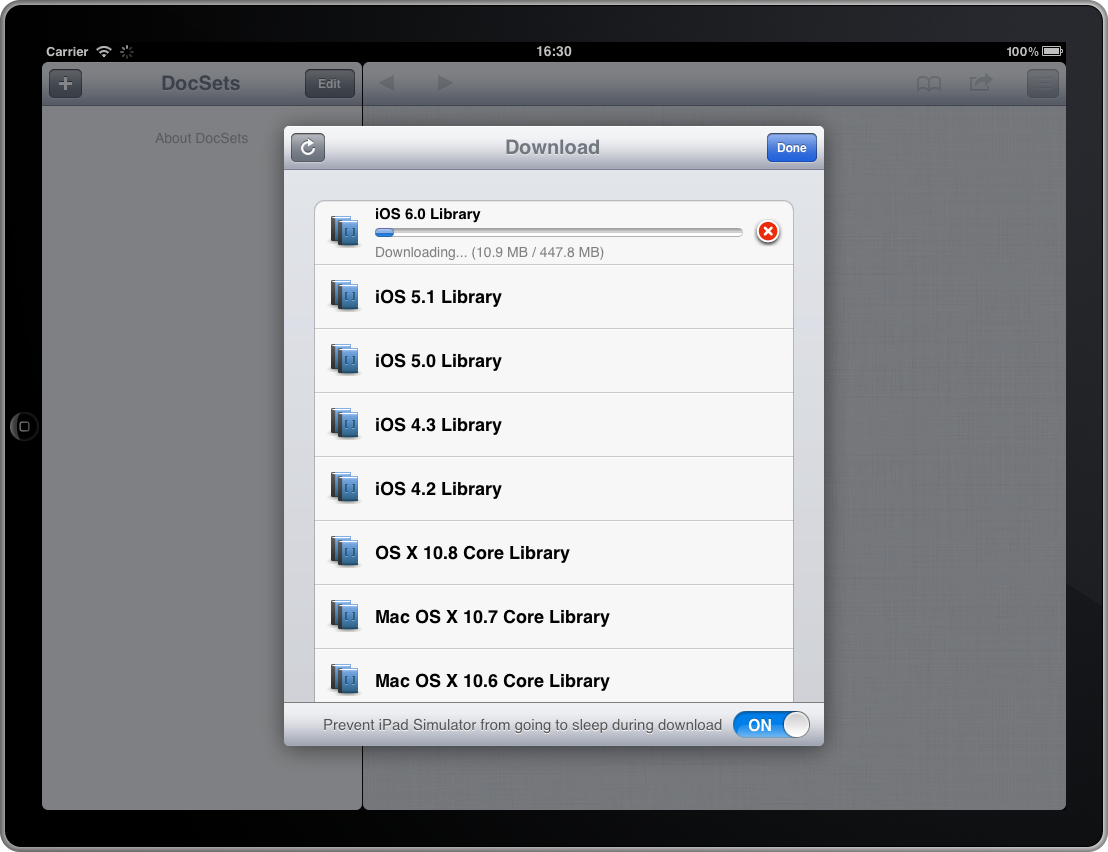This screenshot has height=852, width=1108.
Task: Cancel the iOS 6.0 Library download
Action: click(x=767, y=232)
